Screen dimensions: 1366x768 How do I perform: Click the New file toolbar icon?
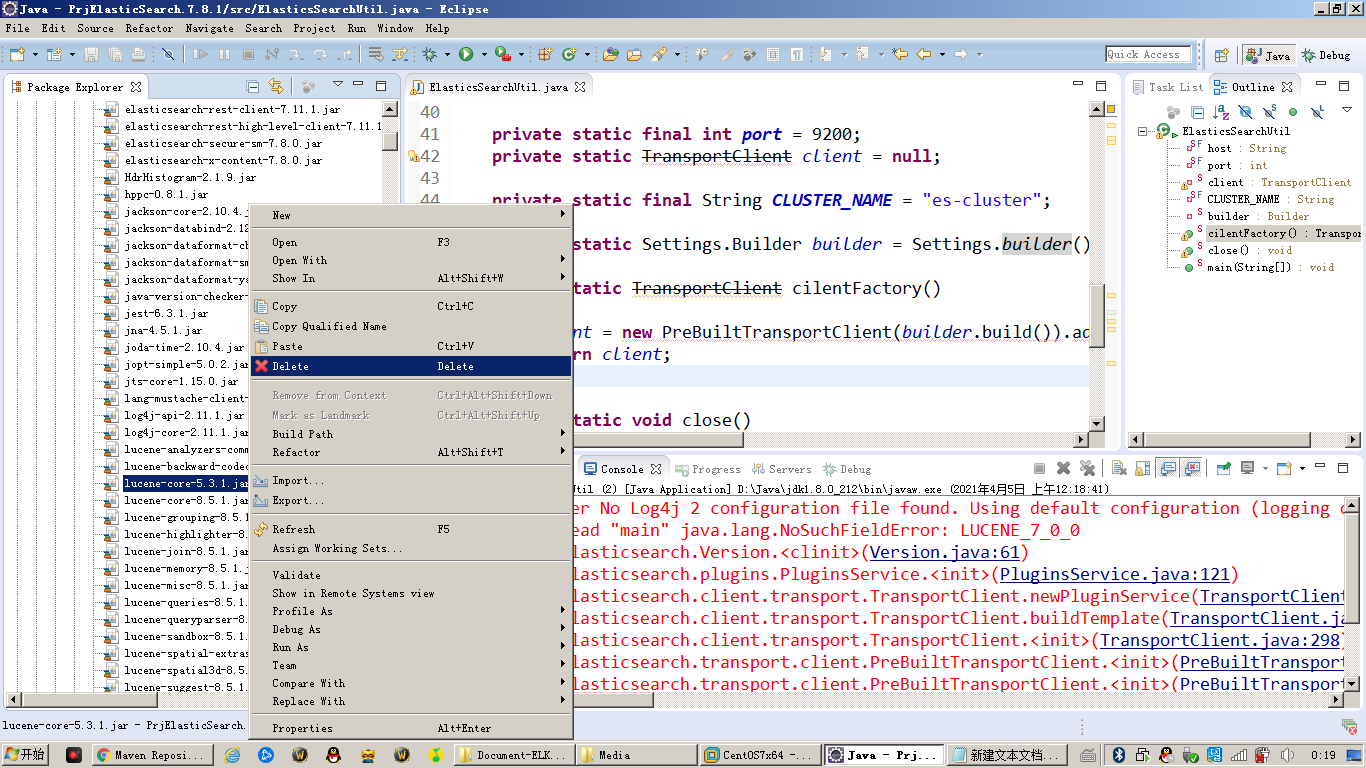(x=17, y=54)
